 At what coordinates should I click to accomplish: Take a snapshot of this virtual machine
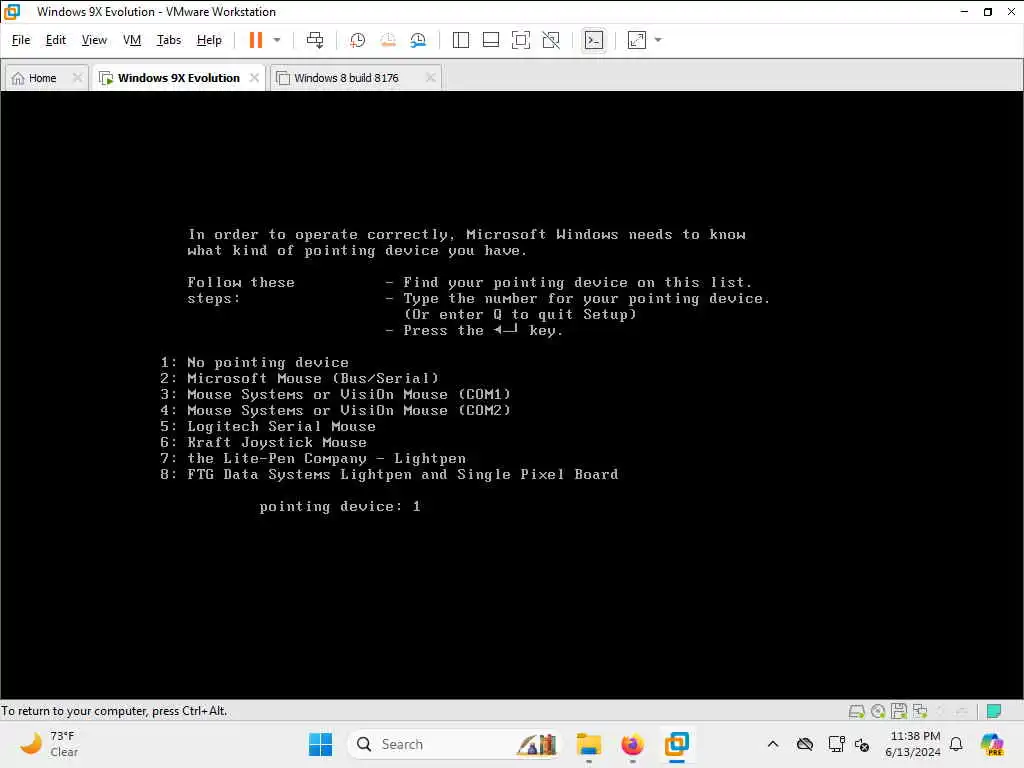(x=357, y=40)
